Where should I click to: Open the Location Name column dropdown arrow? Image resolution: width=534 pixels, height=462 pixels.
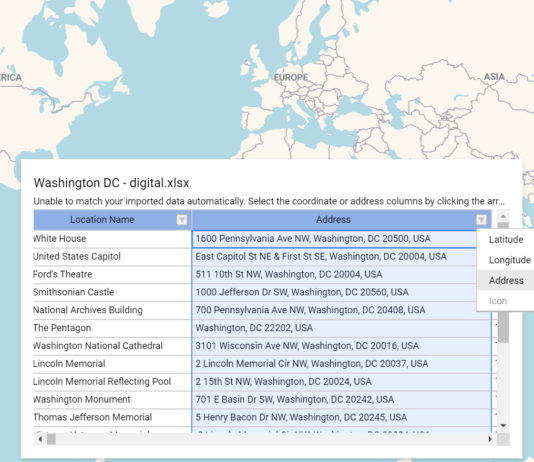[182, 220]
